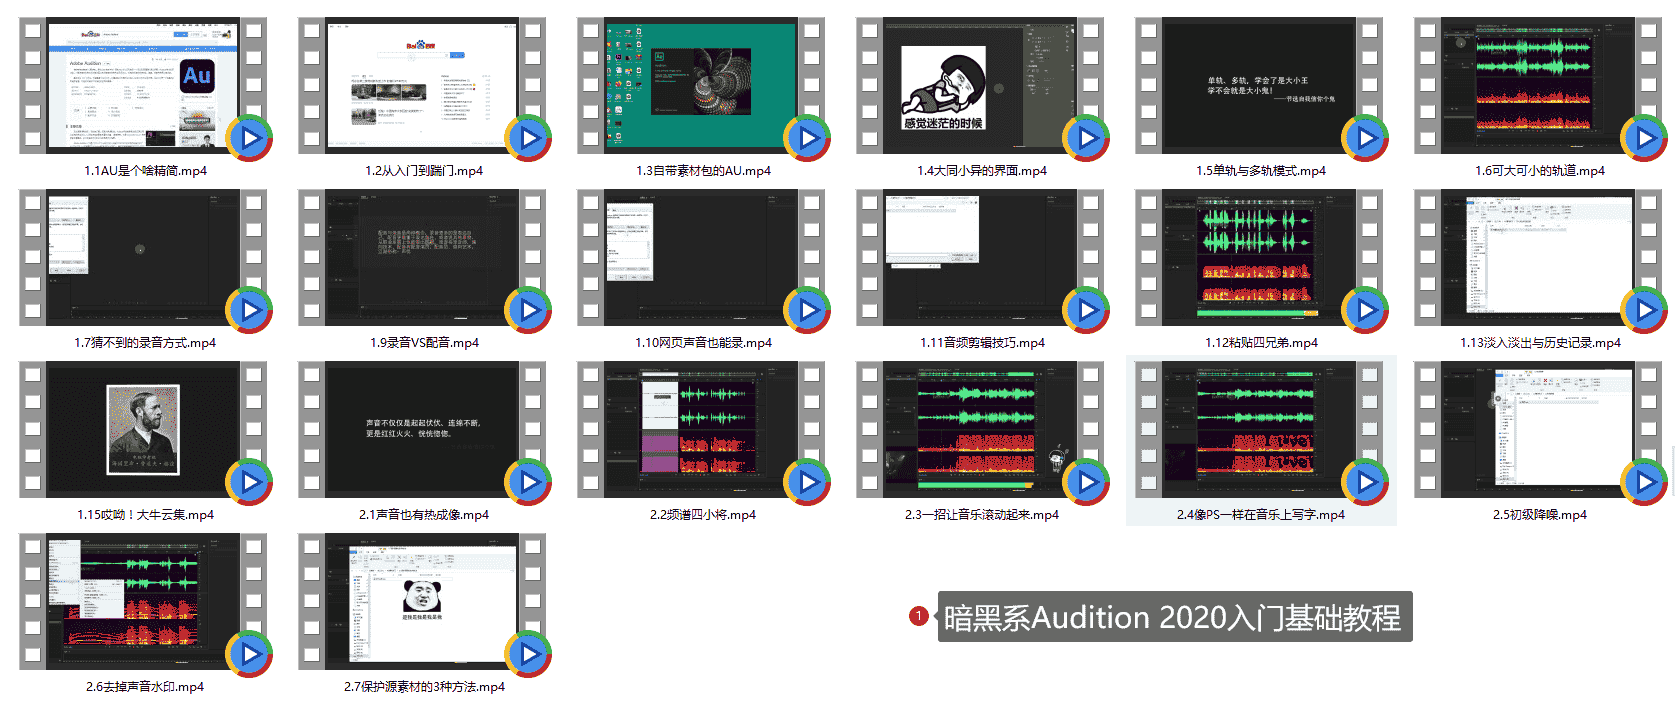Select the 2.2频谱四小将.mp4 video thumbnail
The height and width of the screenshot is (701, 1675).
pyautogui.click(x=701, y=429)
